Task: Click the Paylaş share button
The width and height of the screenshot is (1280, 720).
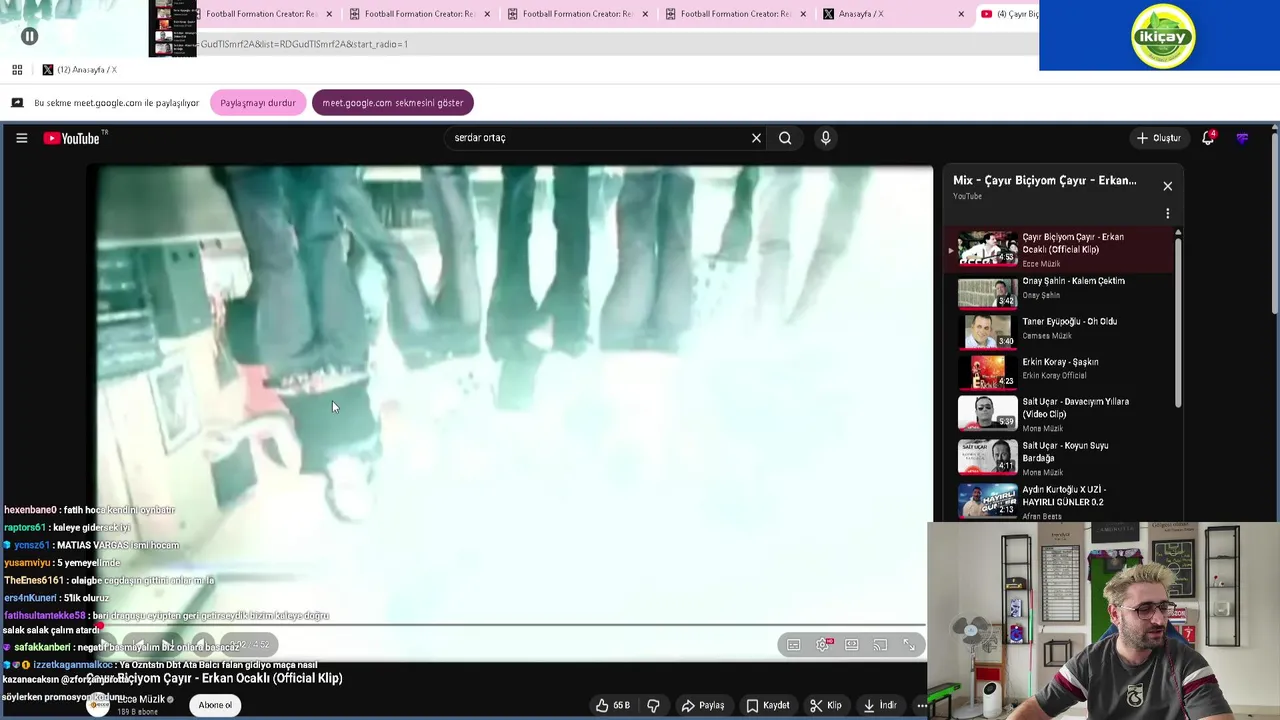Action: tap(703, 705)
